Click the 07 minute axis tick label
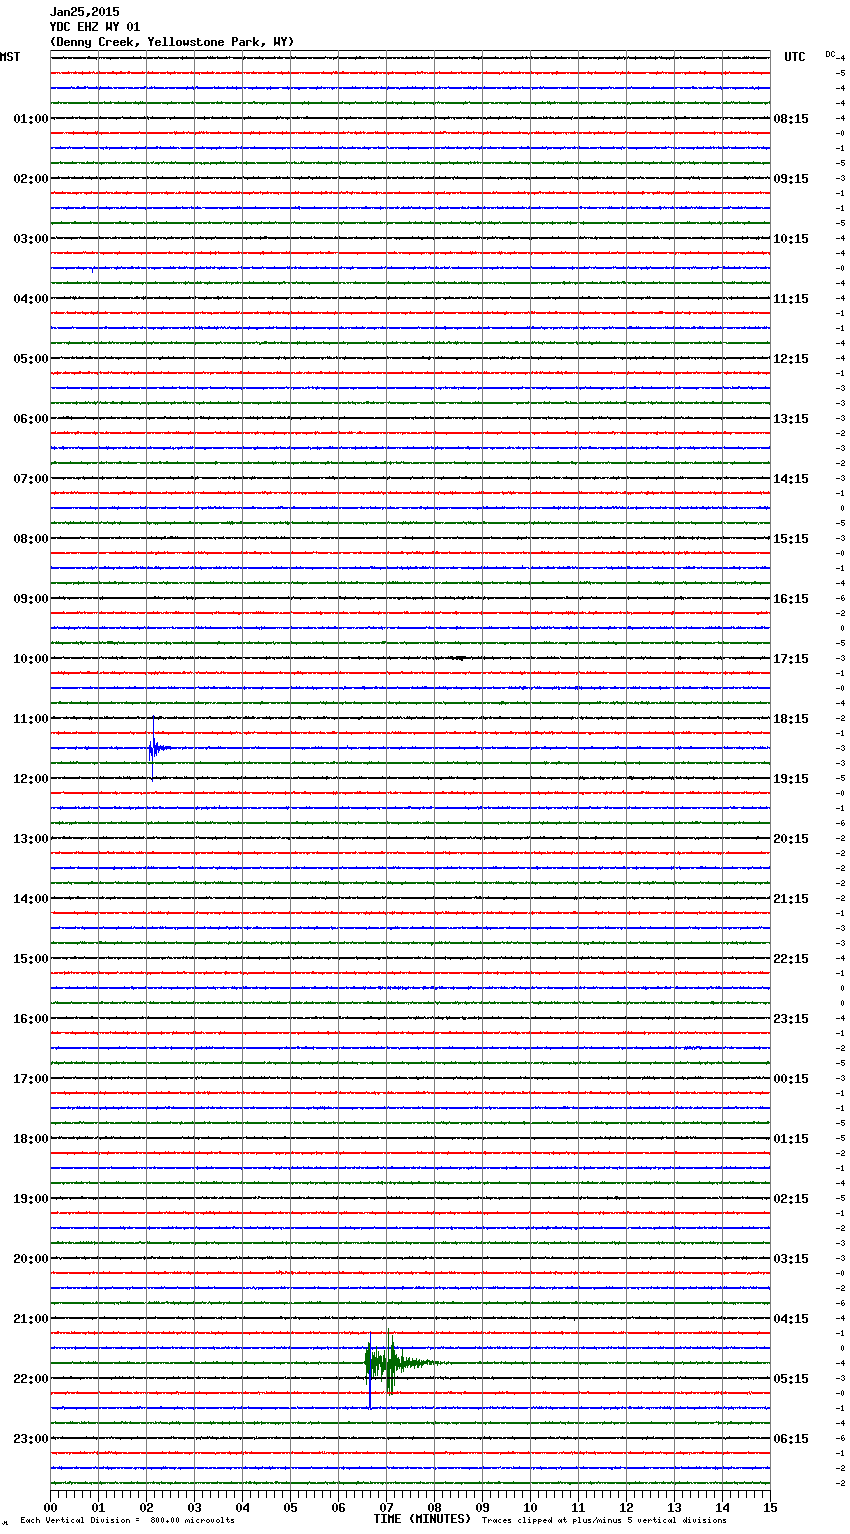Image resolution: width=850 pixels, height=1534 pixels. pyautogui.click(x=387, y=1508)
